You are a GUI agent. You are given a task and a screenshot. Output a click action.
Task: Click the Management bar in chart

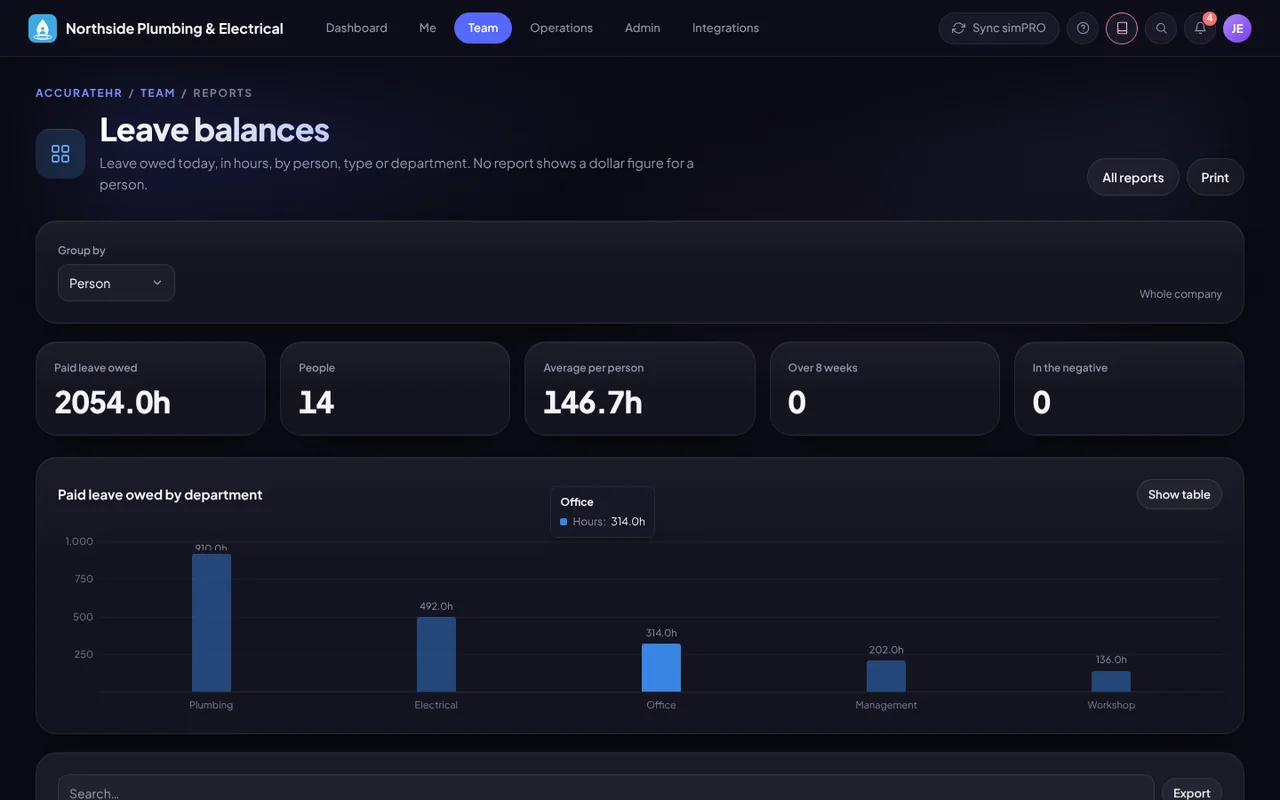[886, 676]
